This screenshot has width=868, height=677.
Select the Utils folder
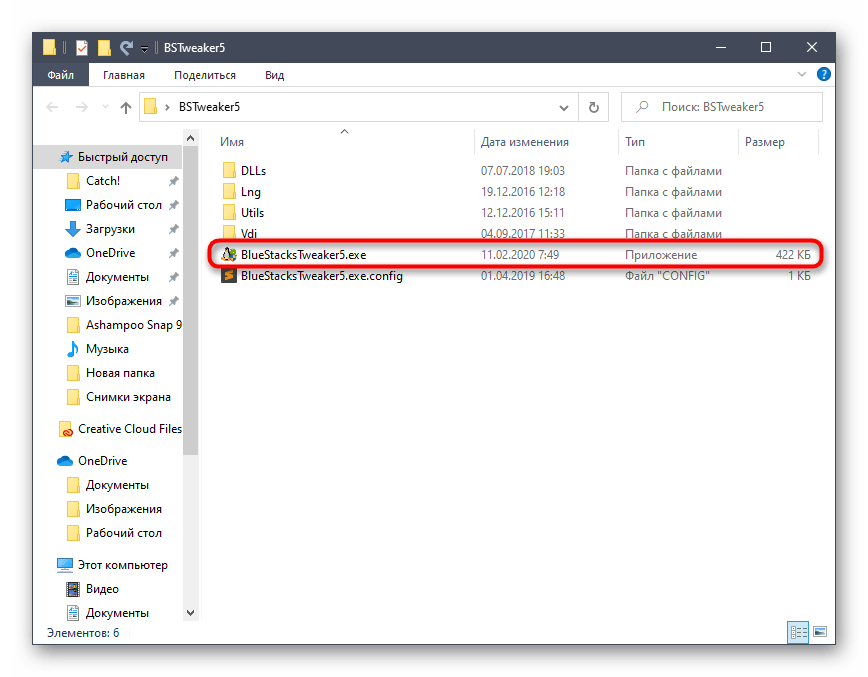252,213
